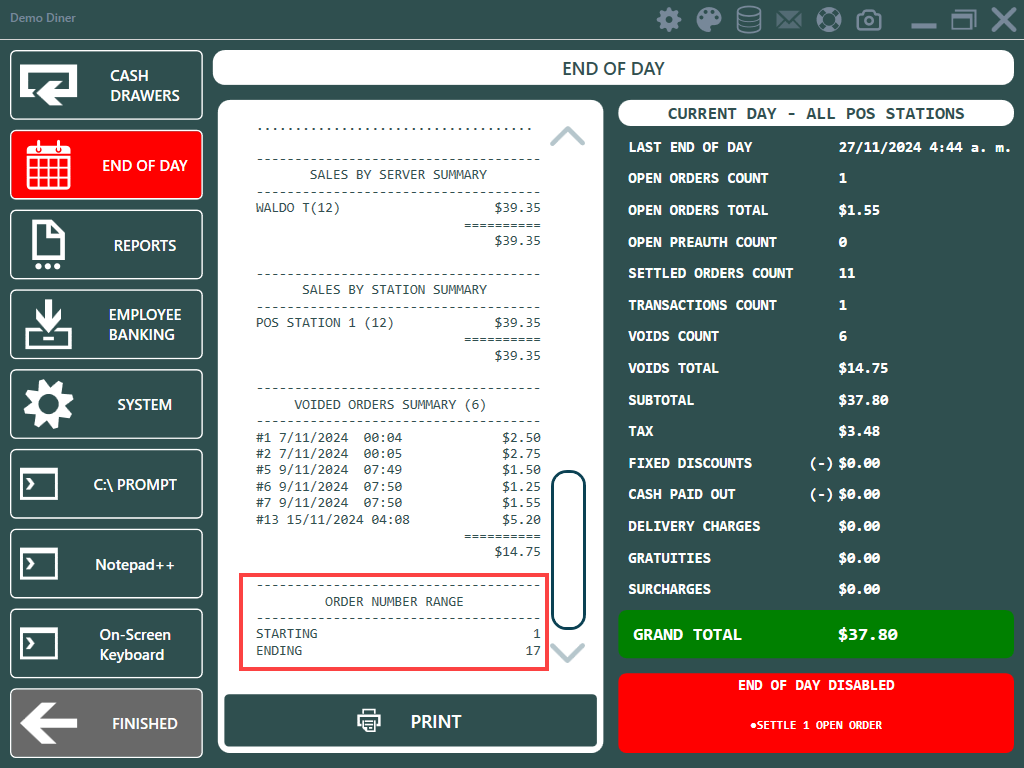Click the lifebuoy help icon
This screenshot has width=1024, height=768.
[x=829, y=19]
